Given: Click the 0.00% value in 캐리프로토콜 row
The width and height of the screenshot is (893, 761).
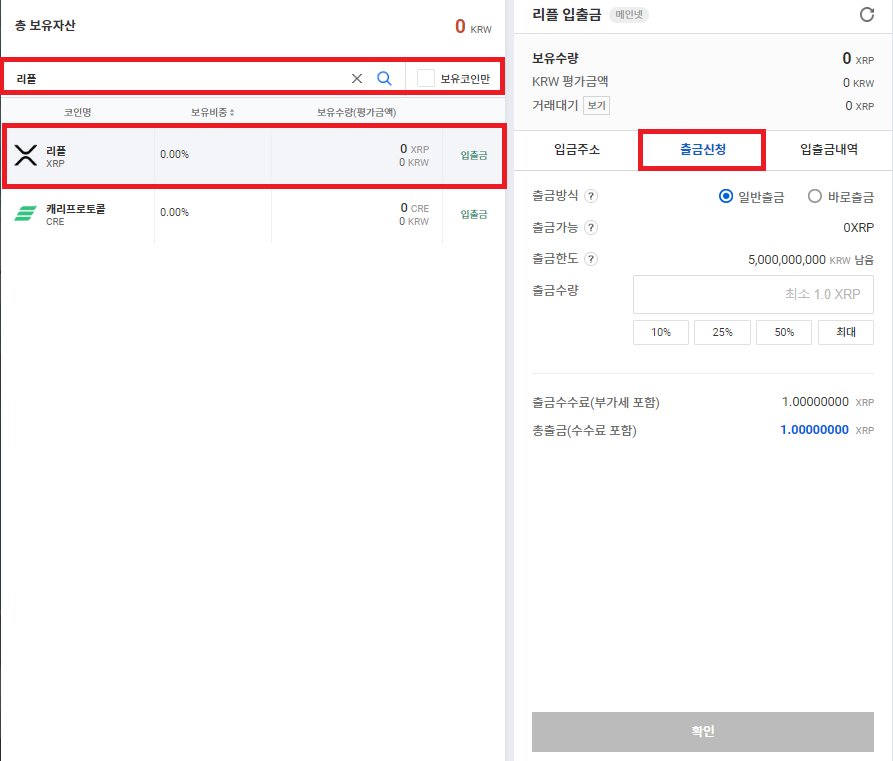Looking at the screenshot, I should (174, 212).
